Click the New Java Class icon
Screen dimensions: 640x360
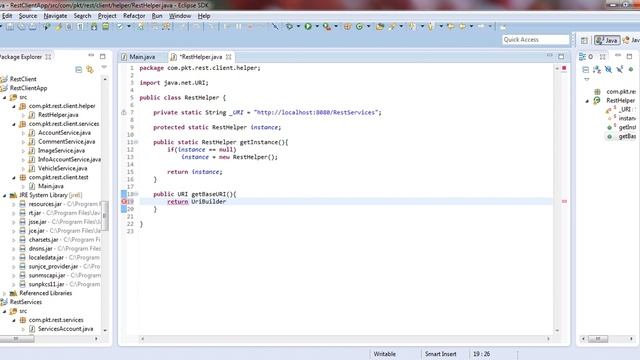359,27
